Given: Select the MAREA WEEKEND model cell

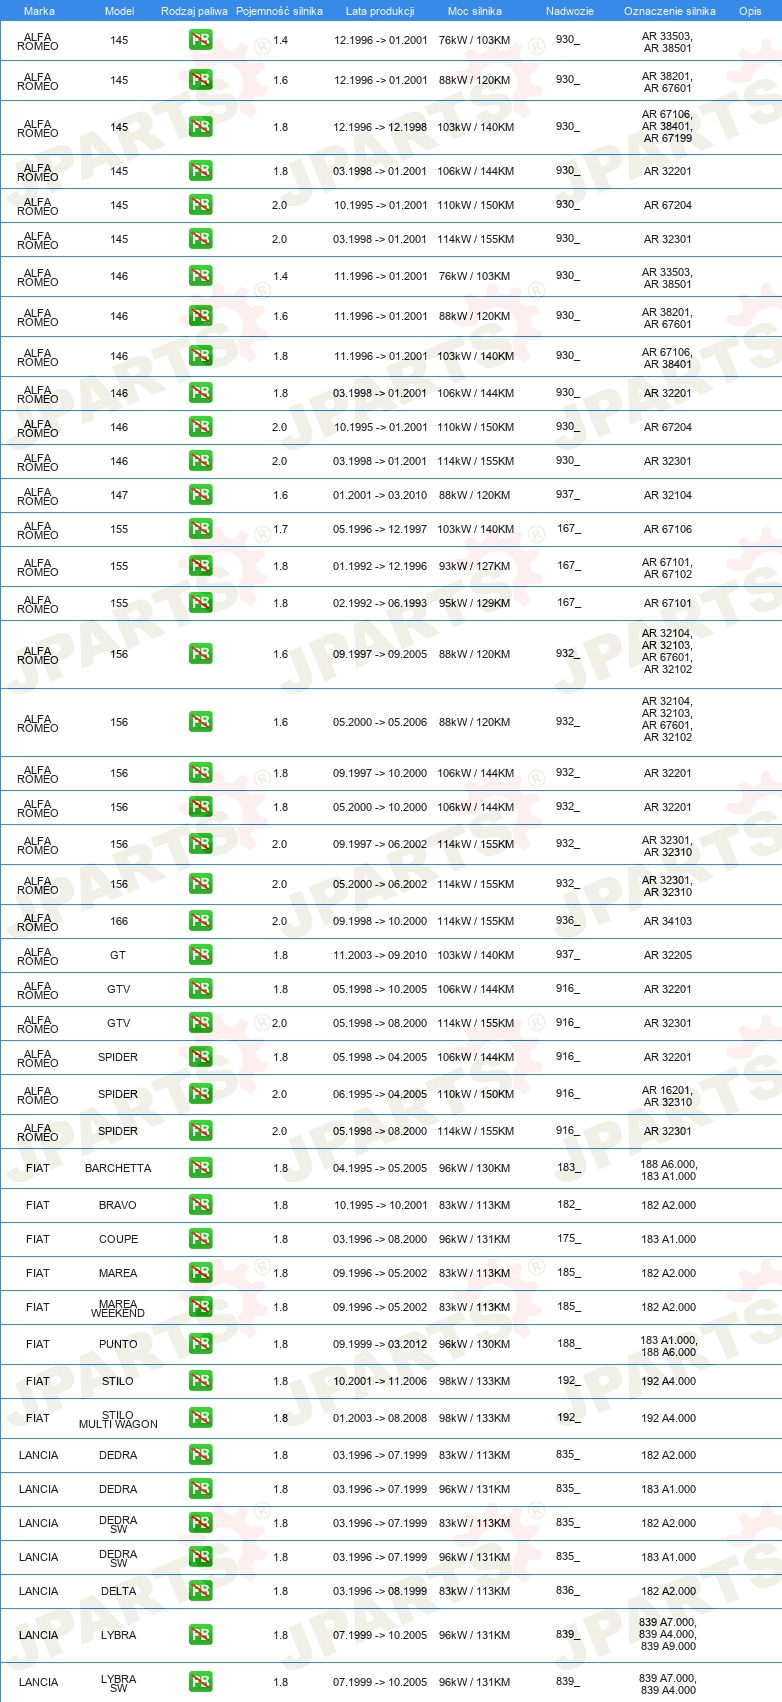Looking at the screenshot, I should pos(118,1309).
